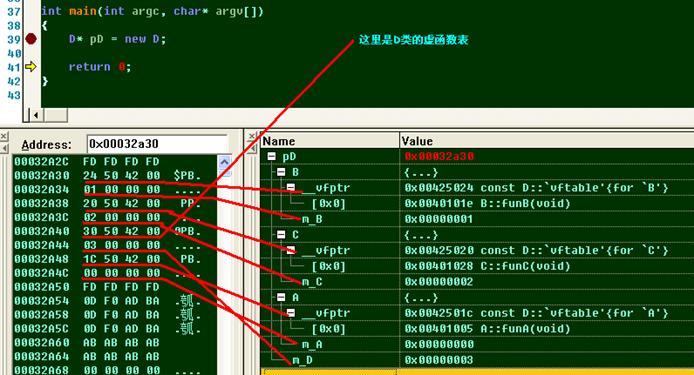Screen dimensions: 694x375
Task: Collapse the pD root node
Action: [271, 156]
